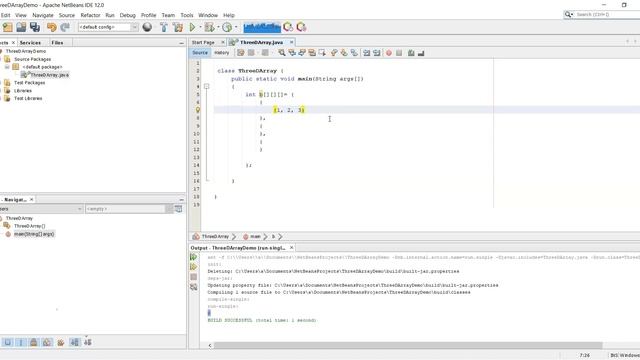Open the Debug Project dropdown arrow
The image size is (640, 360).
pyautogui.click(x=218, y=27)
